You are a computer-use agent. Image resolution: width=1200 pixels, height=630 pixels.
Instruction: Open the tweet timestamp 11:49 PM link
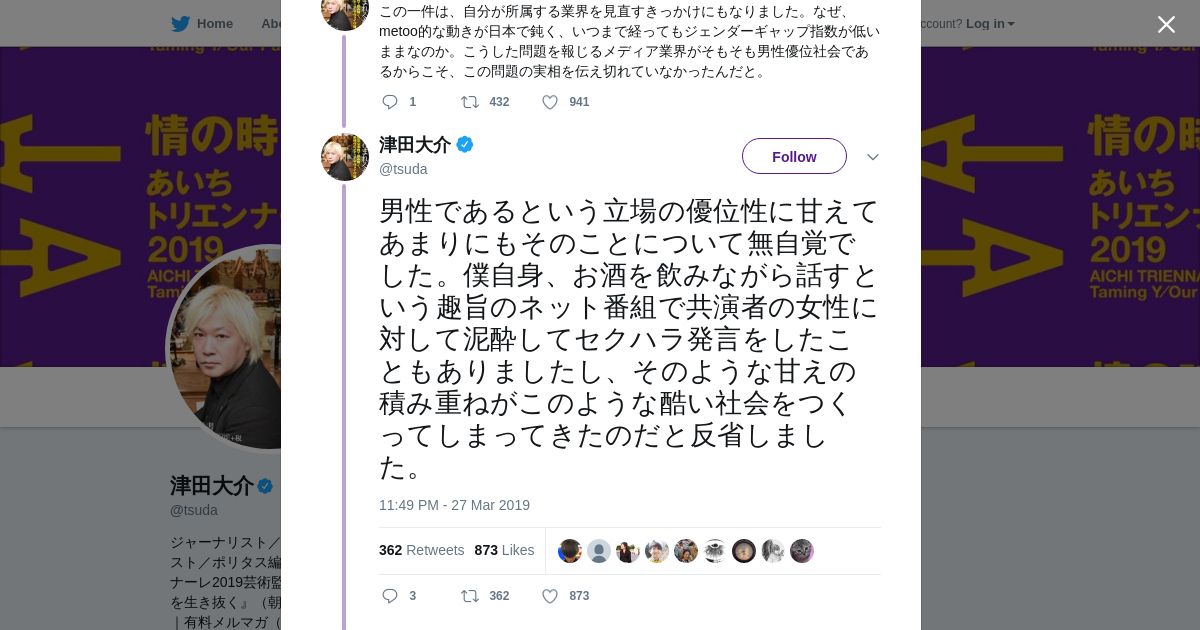[x=454, y=505]
